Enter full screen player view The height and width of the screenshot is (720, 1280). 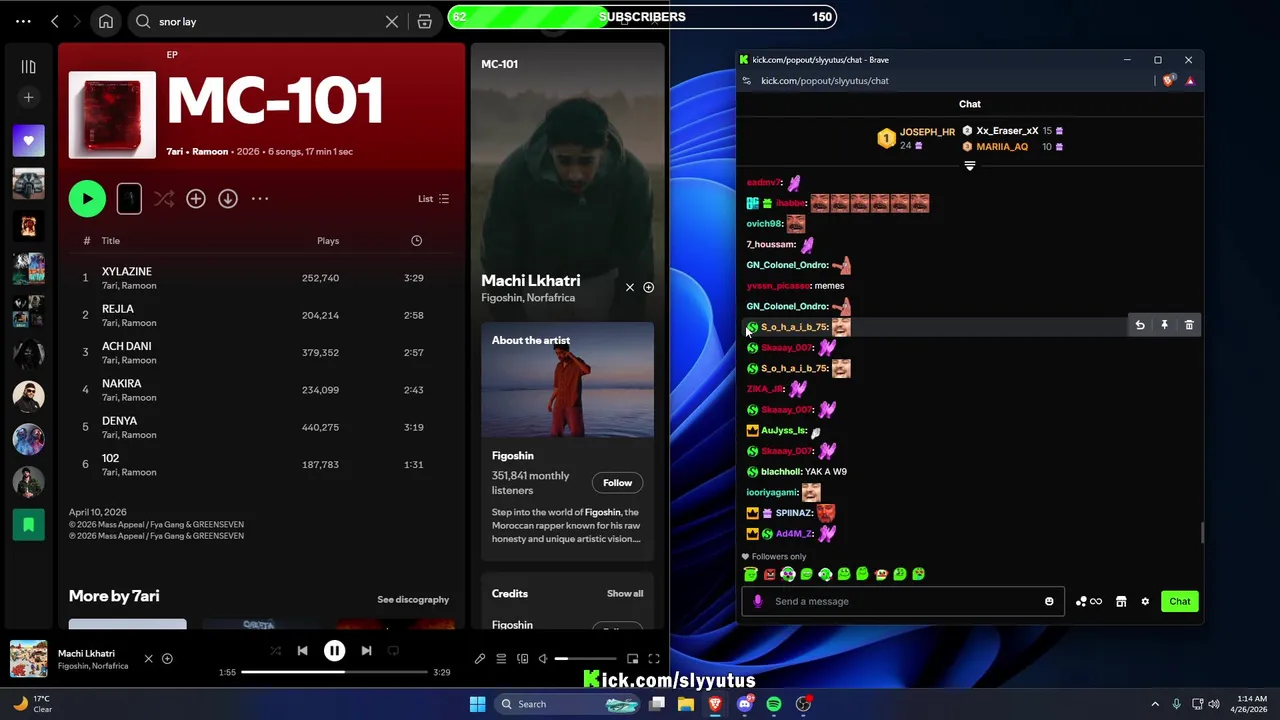[654, 659]
